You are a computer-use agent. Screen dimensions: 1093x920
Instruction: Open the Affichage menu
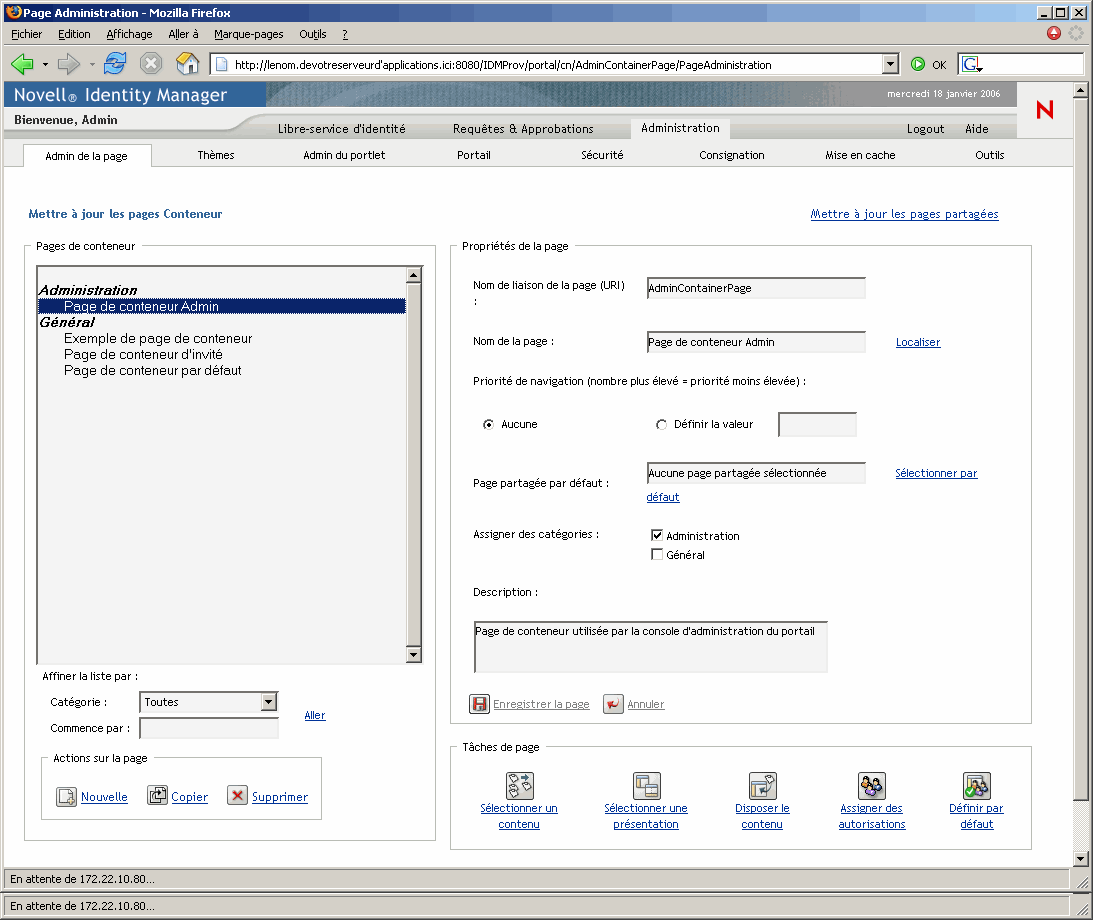tap(129, 34)
